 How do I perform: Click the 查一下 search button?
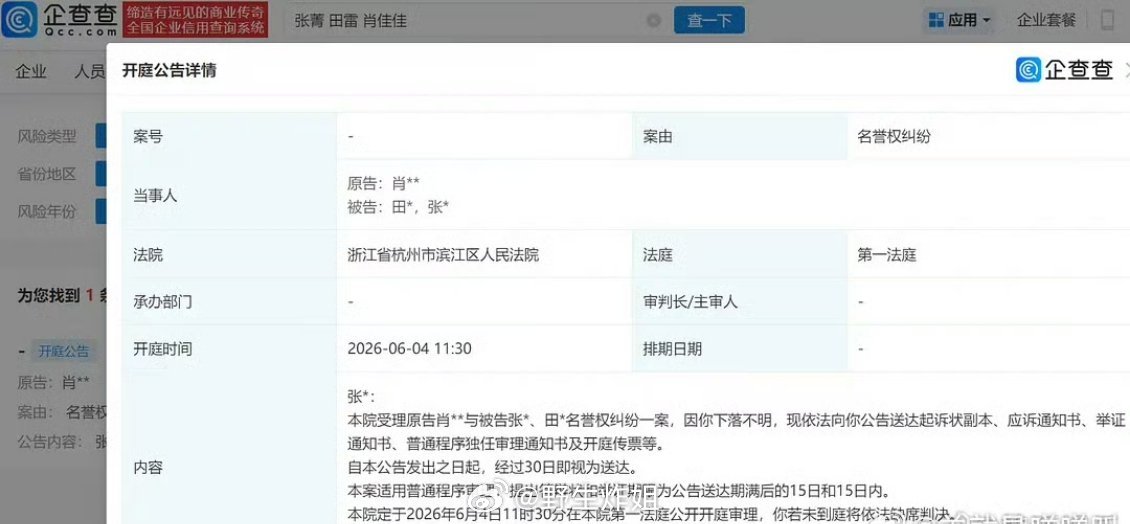pos(709,20)
